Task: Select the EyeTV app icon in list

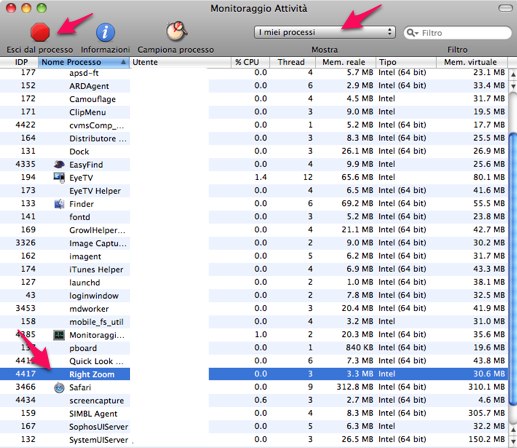Action: (x=59, y=178)
